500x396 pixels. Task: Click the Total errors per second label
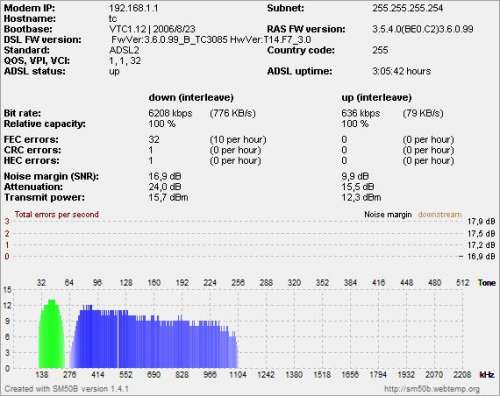57,214
